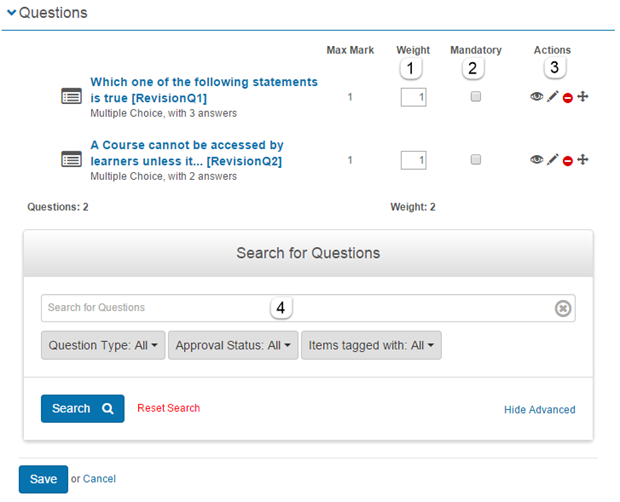Click move handle icon for RevisionQ2
Viewport: 620px width, 502px height.
tap(583, 160)
